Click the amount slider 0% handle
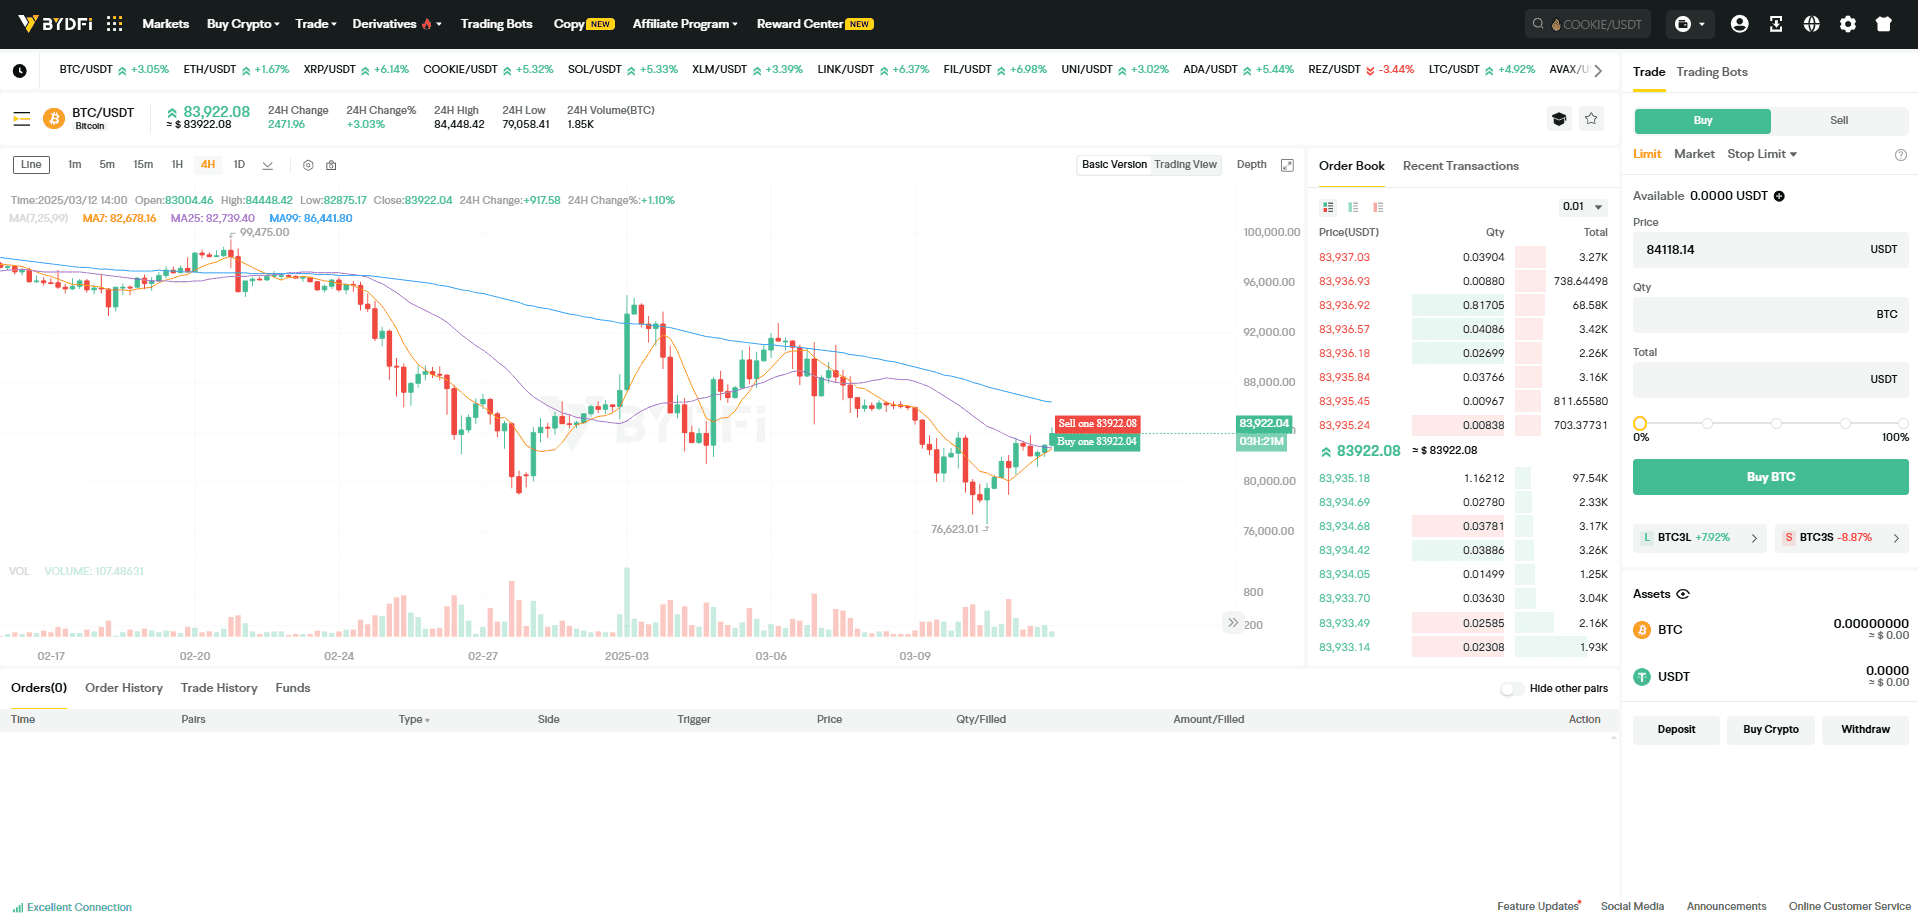Screen dimensions: 1918x918 click(x=1640, y=424)
